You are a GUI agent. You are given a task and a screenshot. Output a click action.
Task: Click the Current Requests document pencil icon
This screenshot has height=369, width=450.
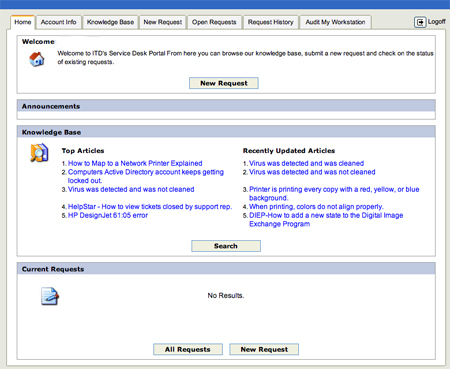coord(50,296)
